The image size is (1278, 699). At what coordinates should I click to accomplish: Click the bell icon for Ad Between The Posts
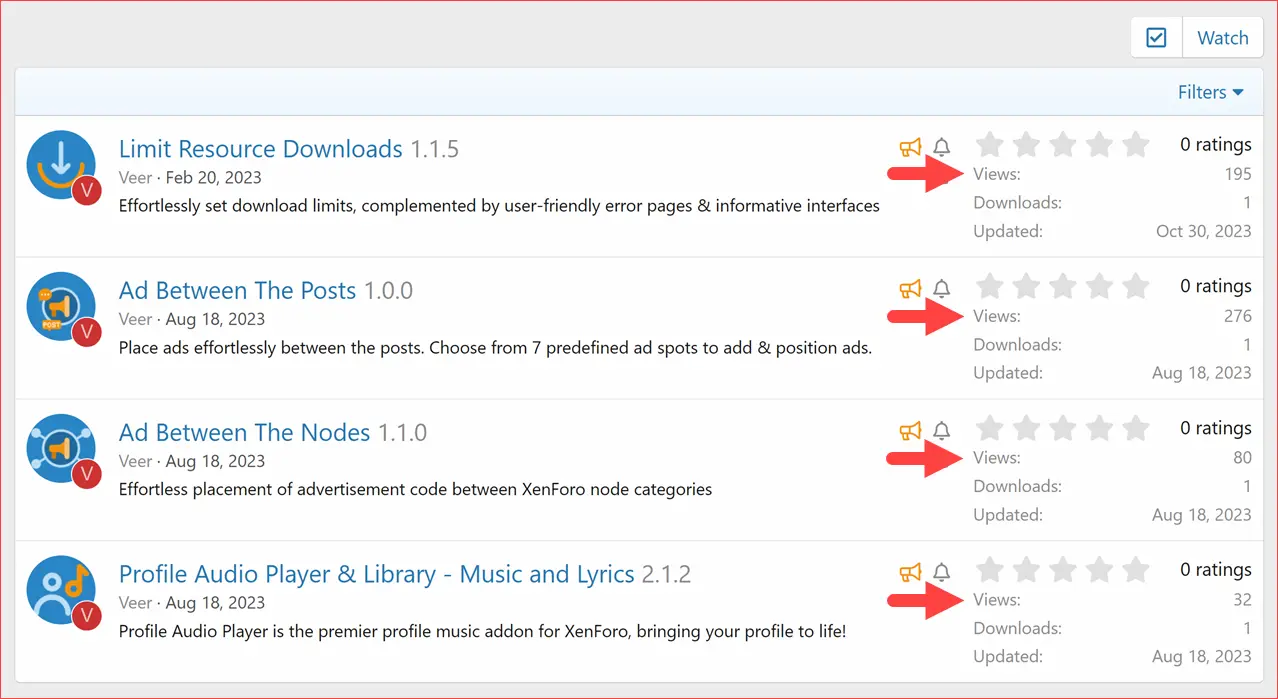tap(941, 288)
